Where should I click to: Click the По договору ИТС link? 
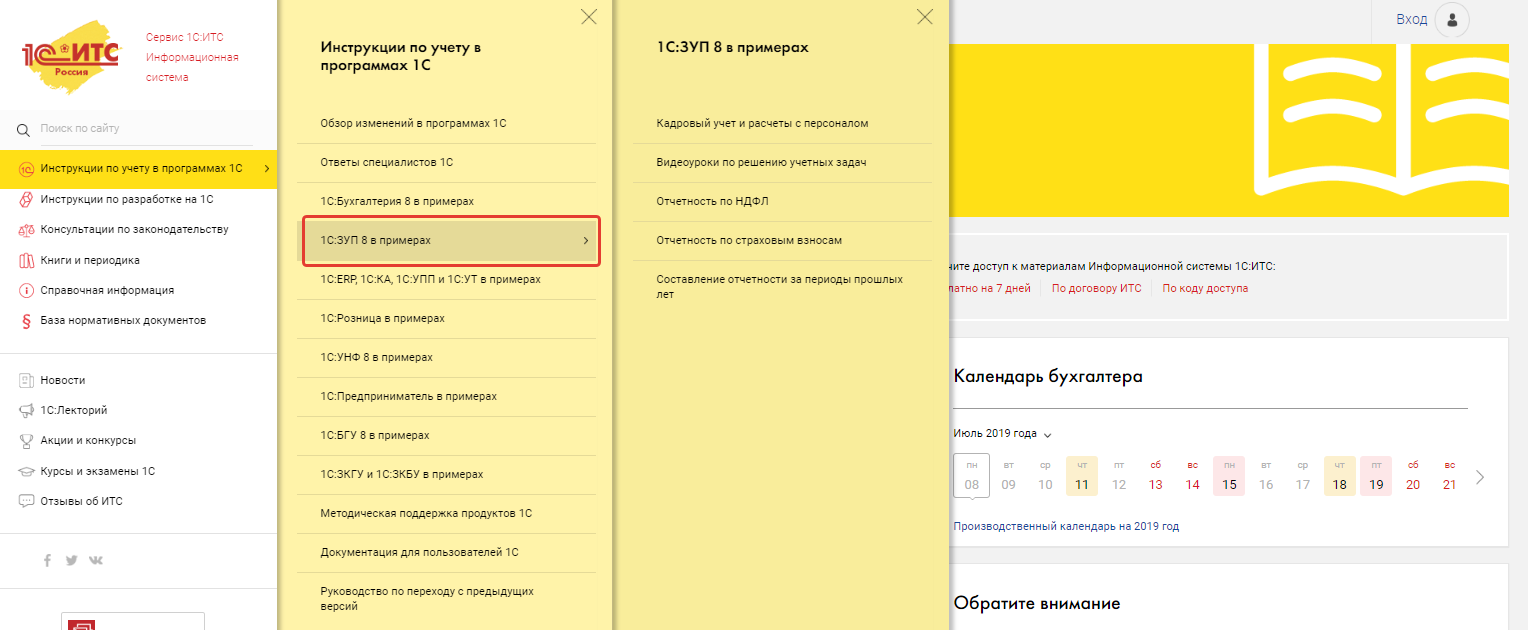[x=1096, y=288]
